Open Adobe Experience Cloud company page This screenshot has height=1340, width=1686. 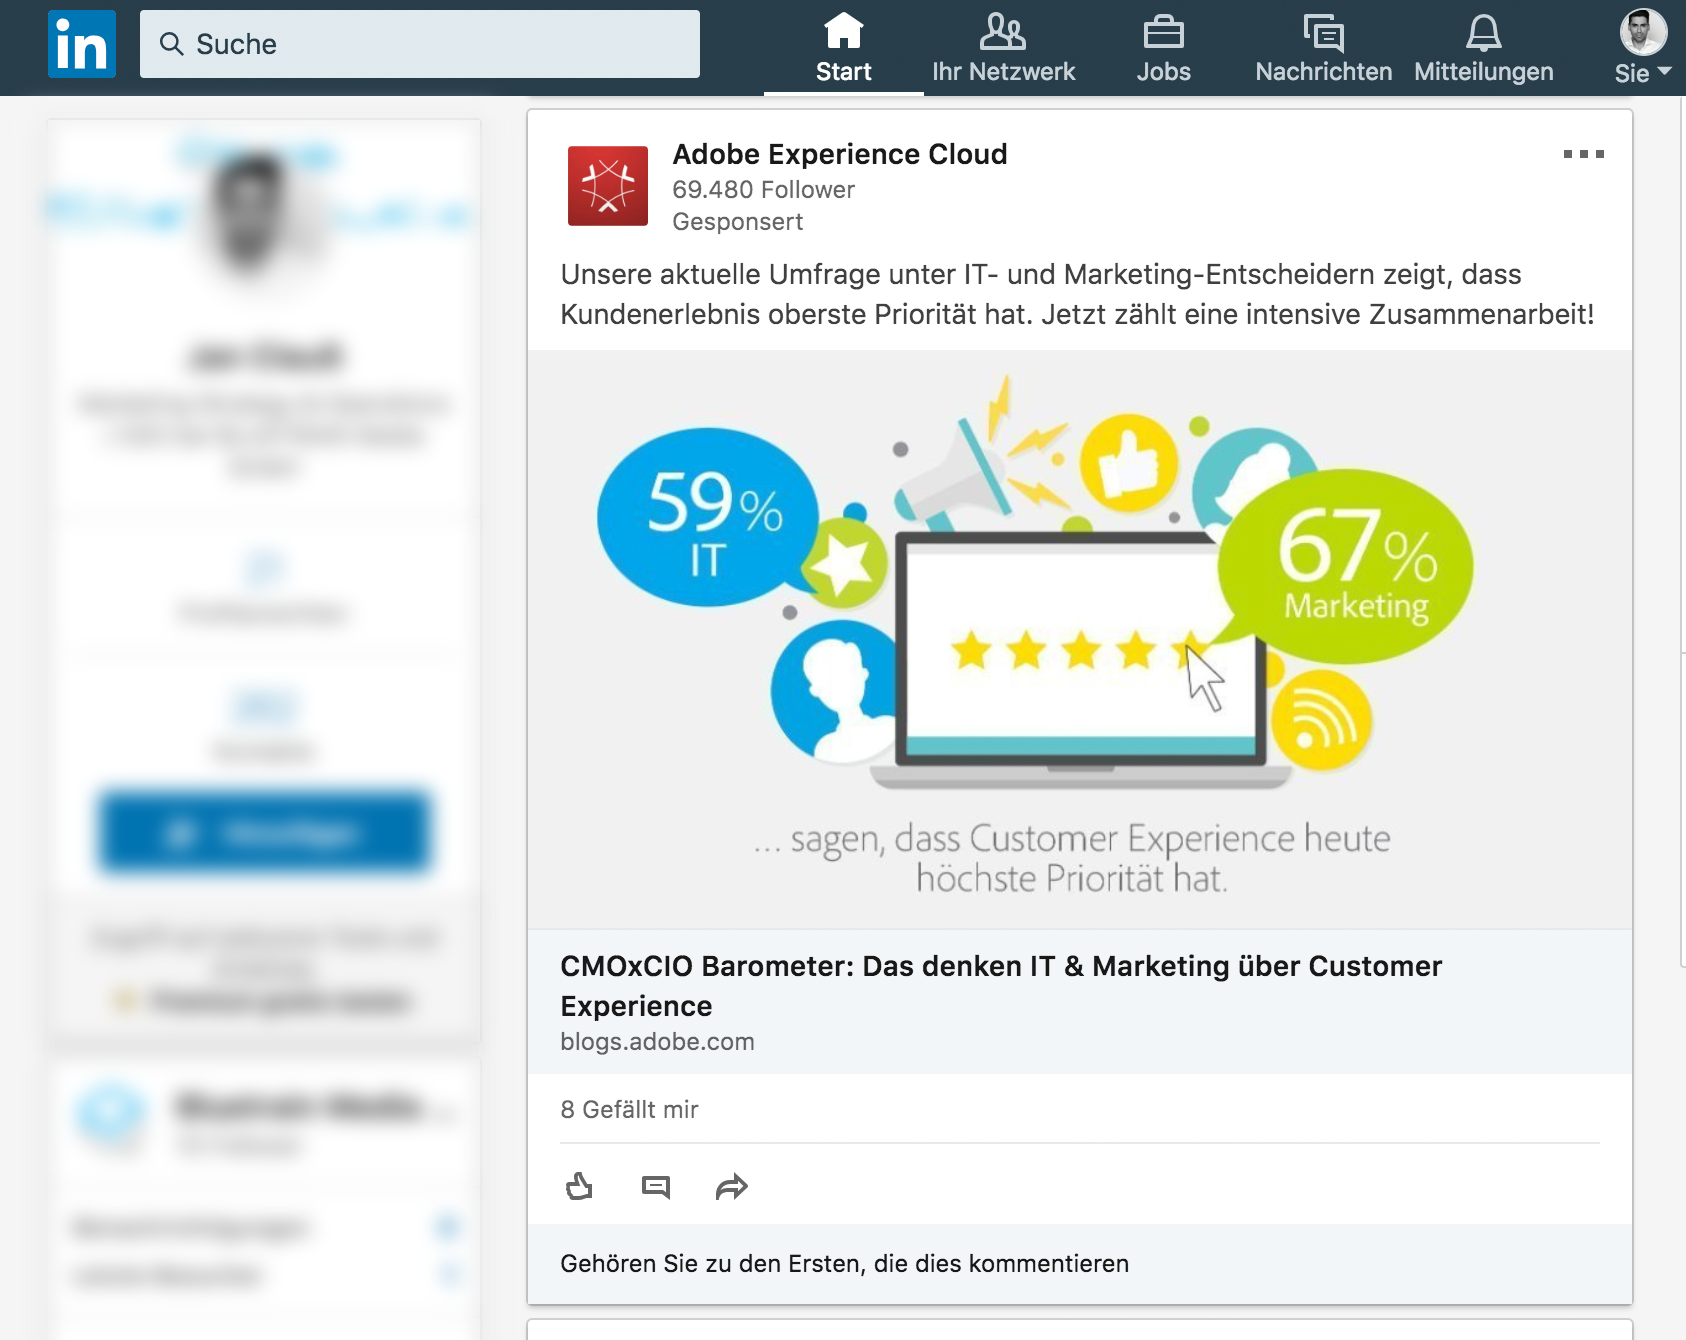coord(840,154)
